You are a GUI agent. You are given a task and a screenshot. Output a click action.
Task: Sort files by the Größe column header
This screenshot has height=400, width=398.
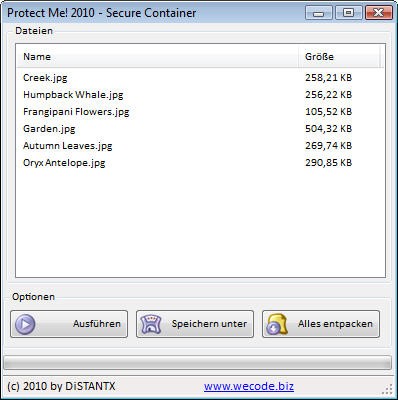(339, 57)
